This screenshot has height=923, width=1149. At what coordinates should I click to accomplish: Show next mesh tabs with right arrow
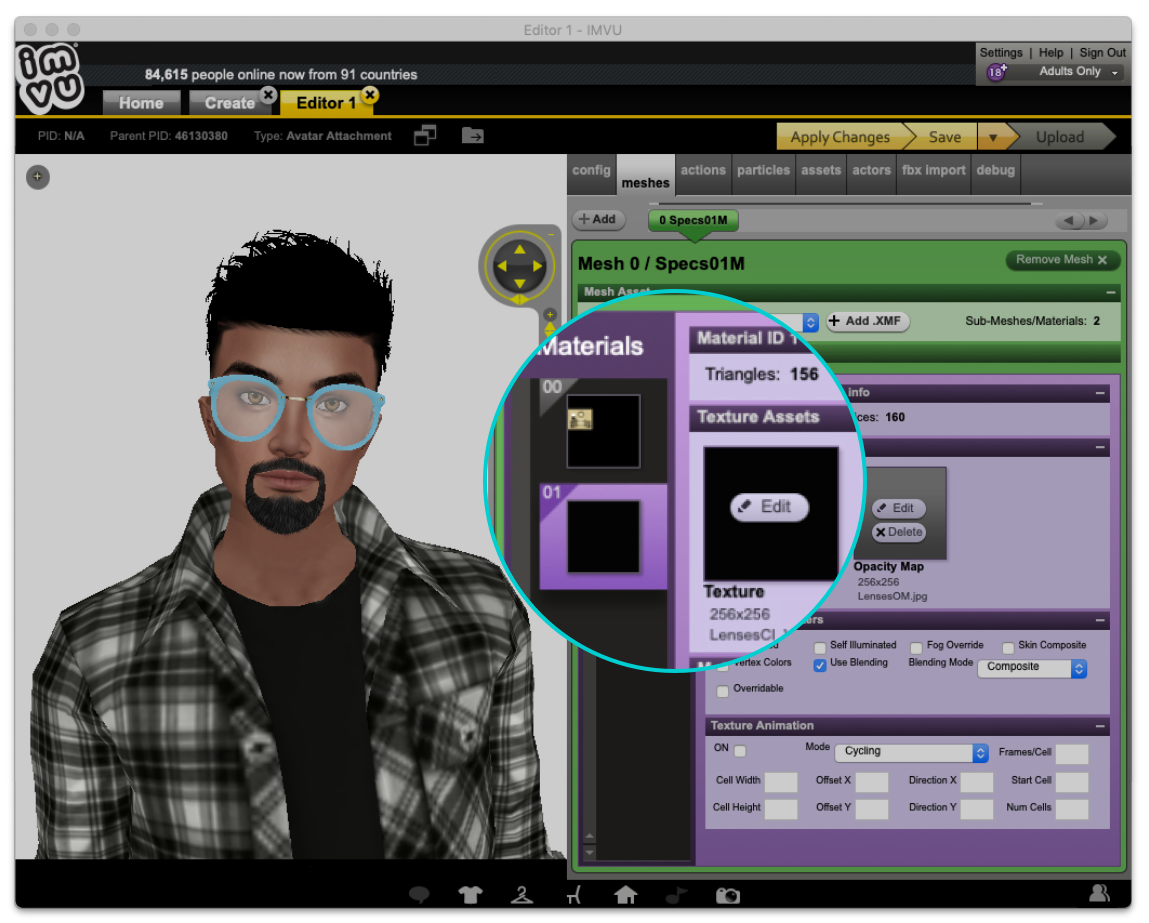pyautogui.click(x=1094, y=220)
